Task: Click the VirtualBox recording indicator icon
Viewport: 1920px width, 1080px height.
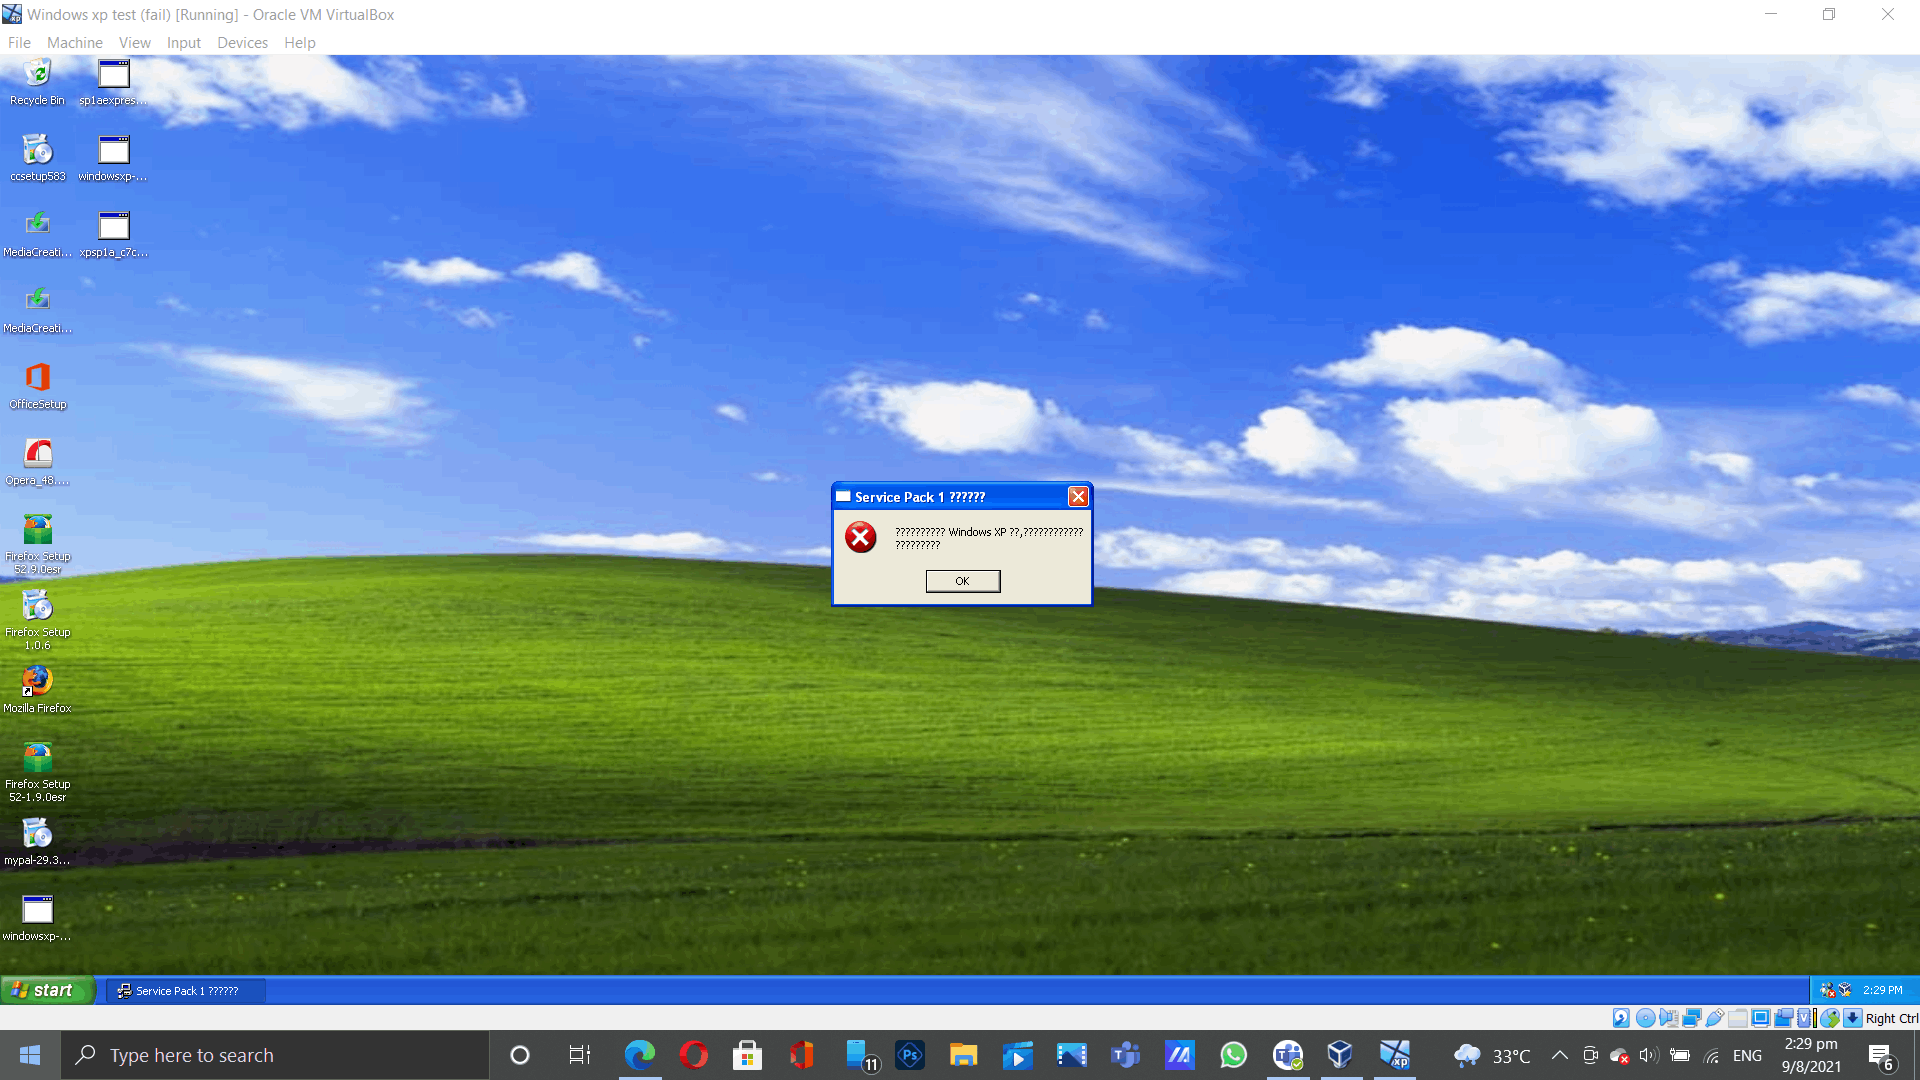Action: 1784,1018
